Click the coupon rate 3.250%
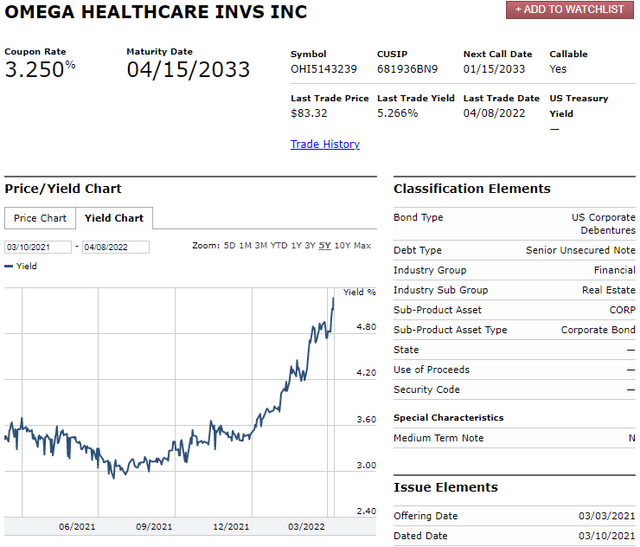The width and height of the screenshot is (640, 547). (40, 69)
